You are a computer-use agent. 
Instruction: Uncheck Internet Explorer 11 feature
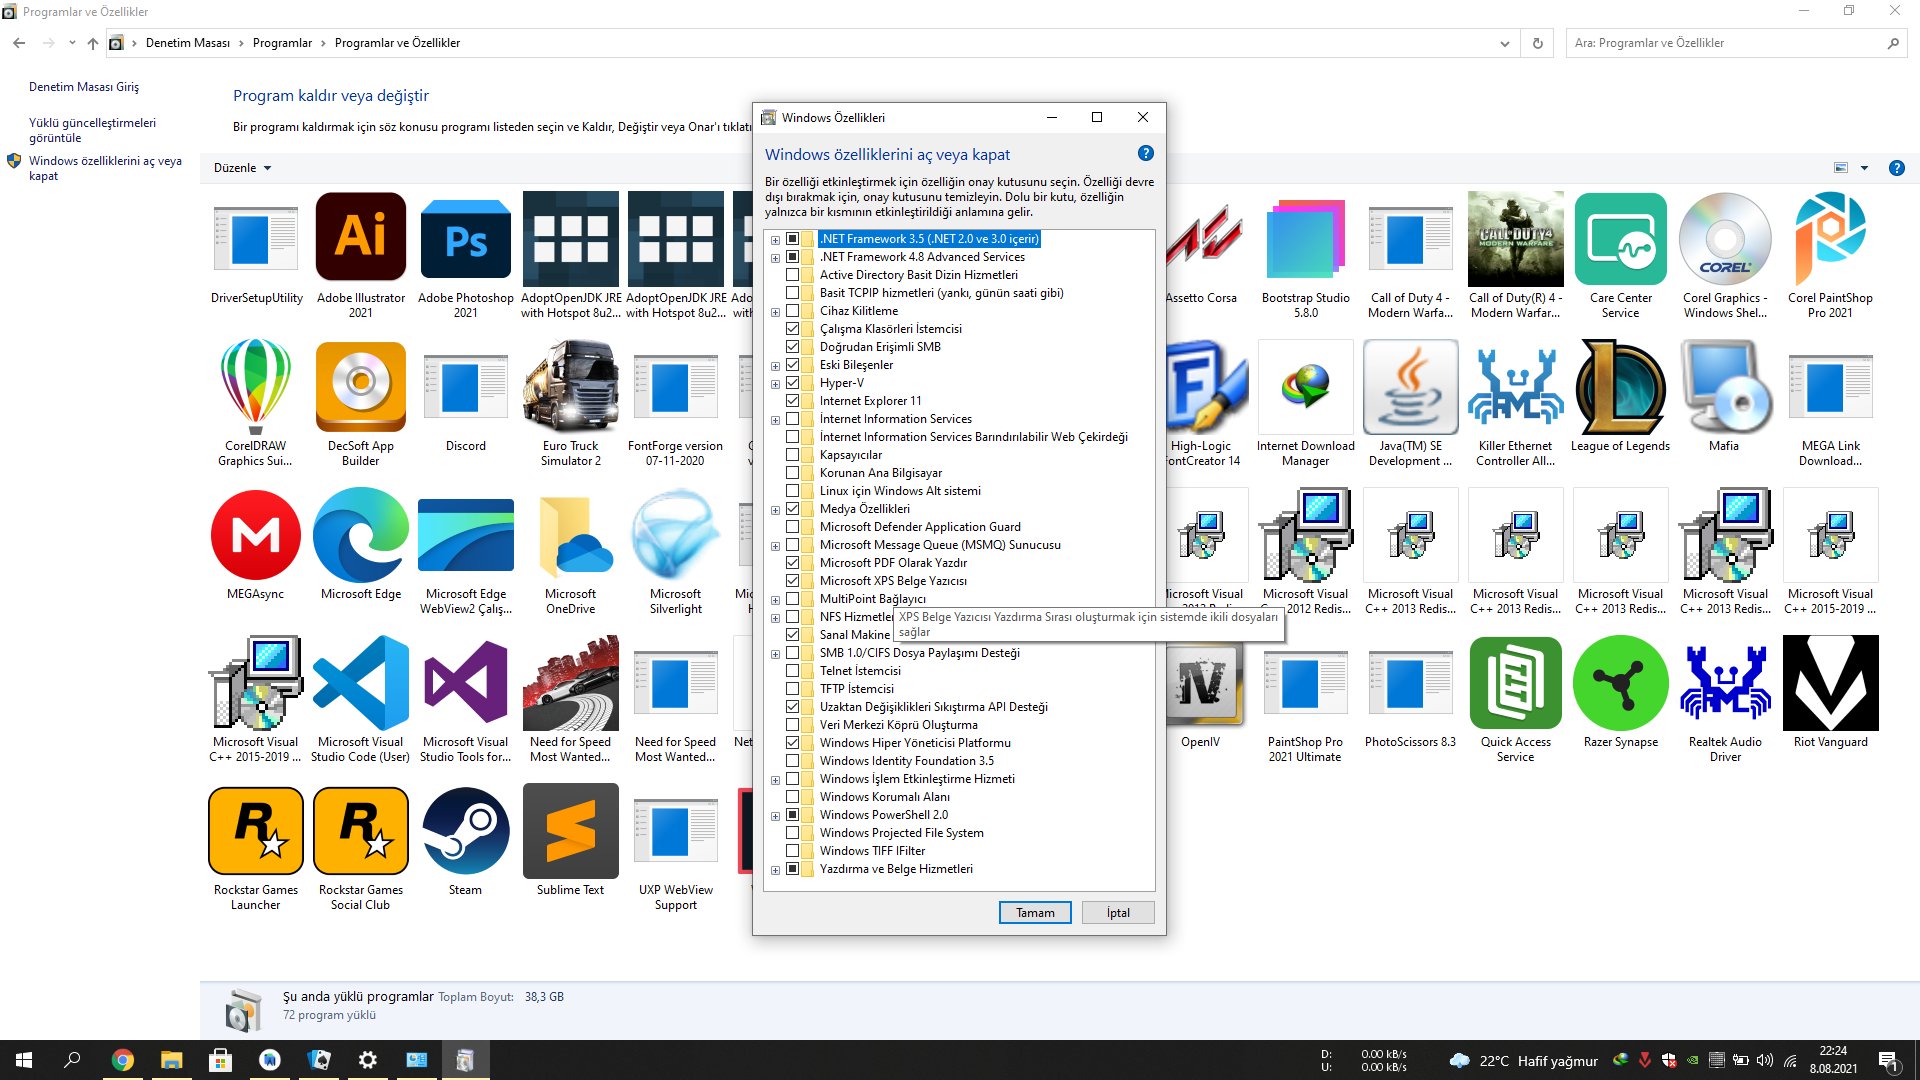(793, 401)
